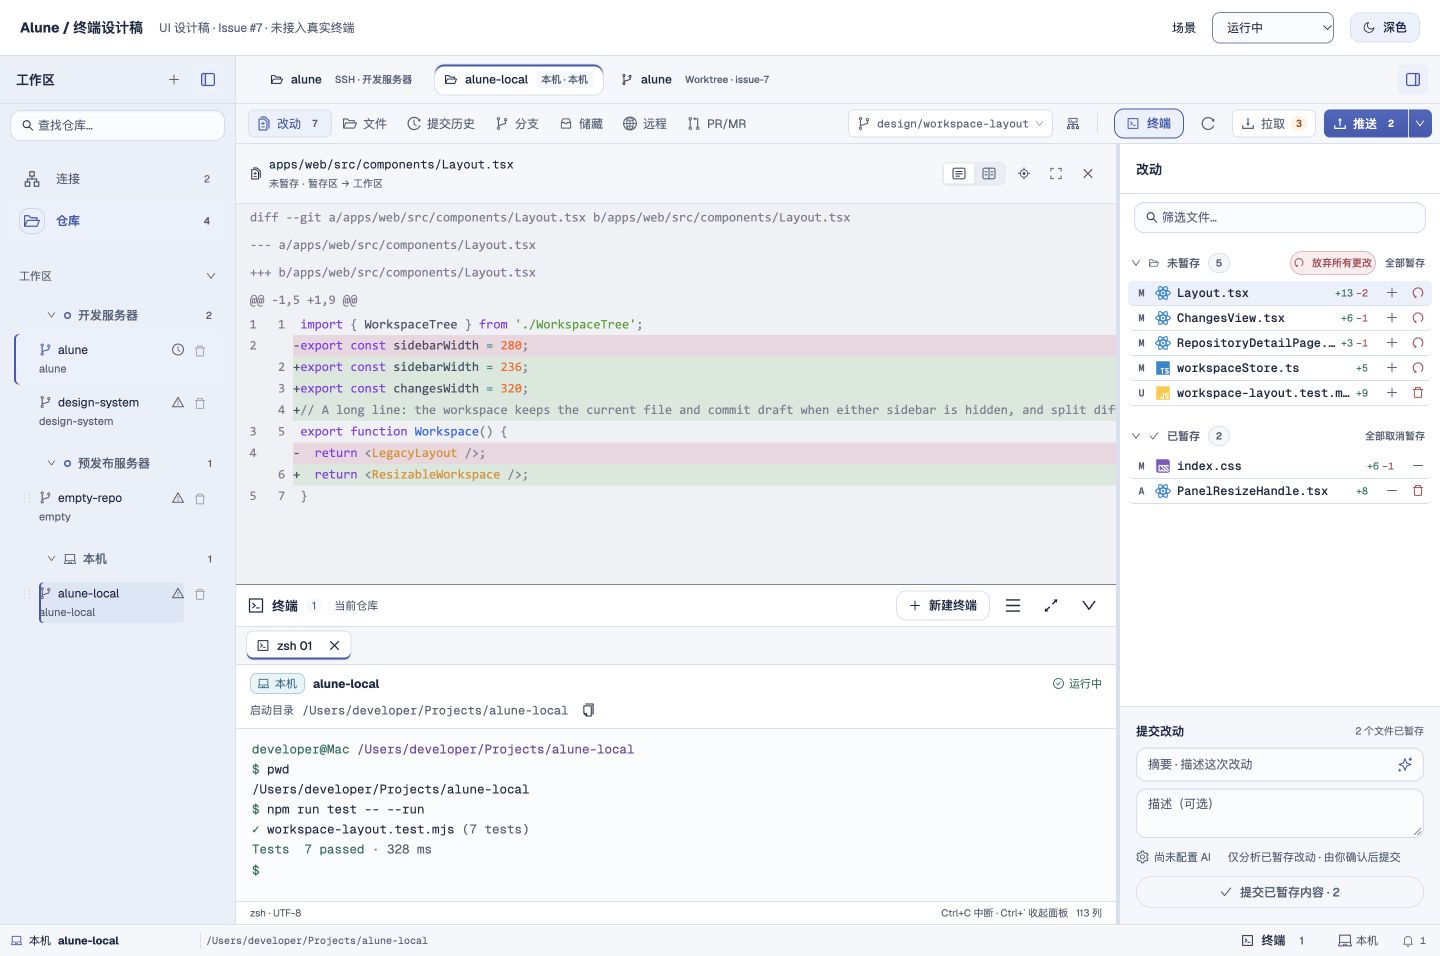1440x956 pixels.
Task: Unstage index.css with the minus icon
Action: [1418, 466]
